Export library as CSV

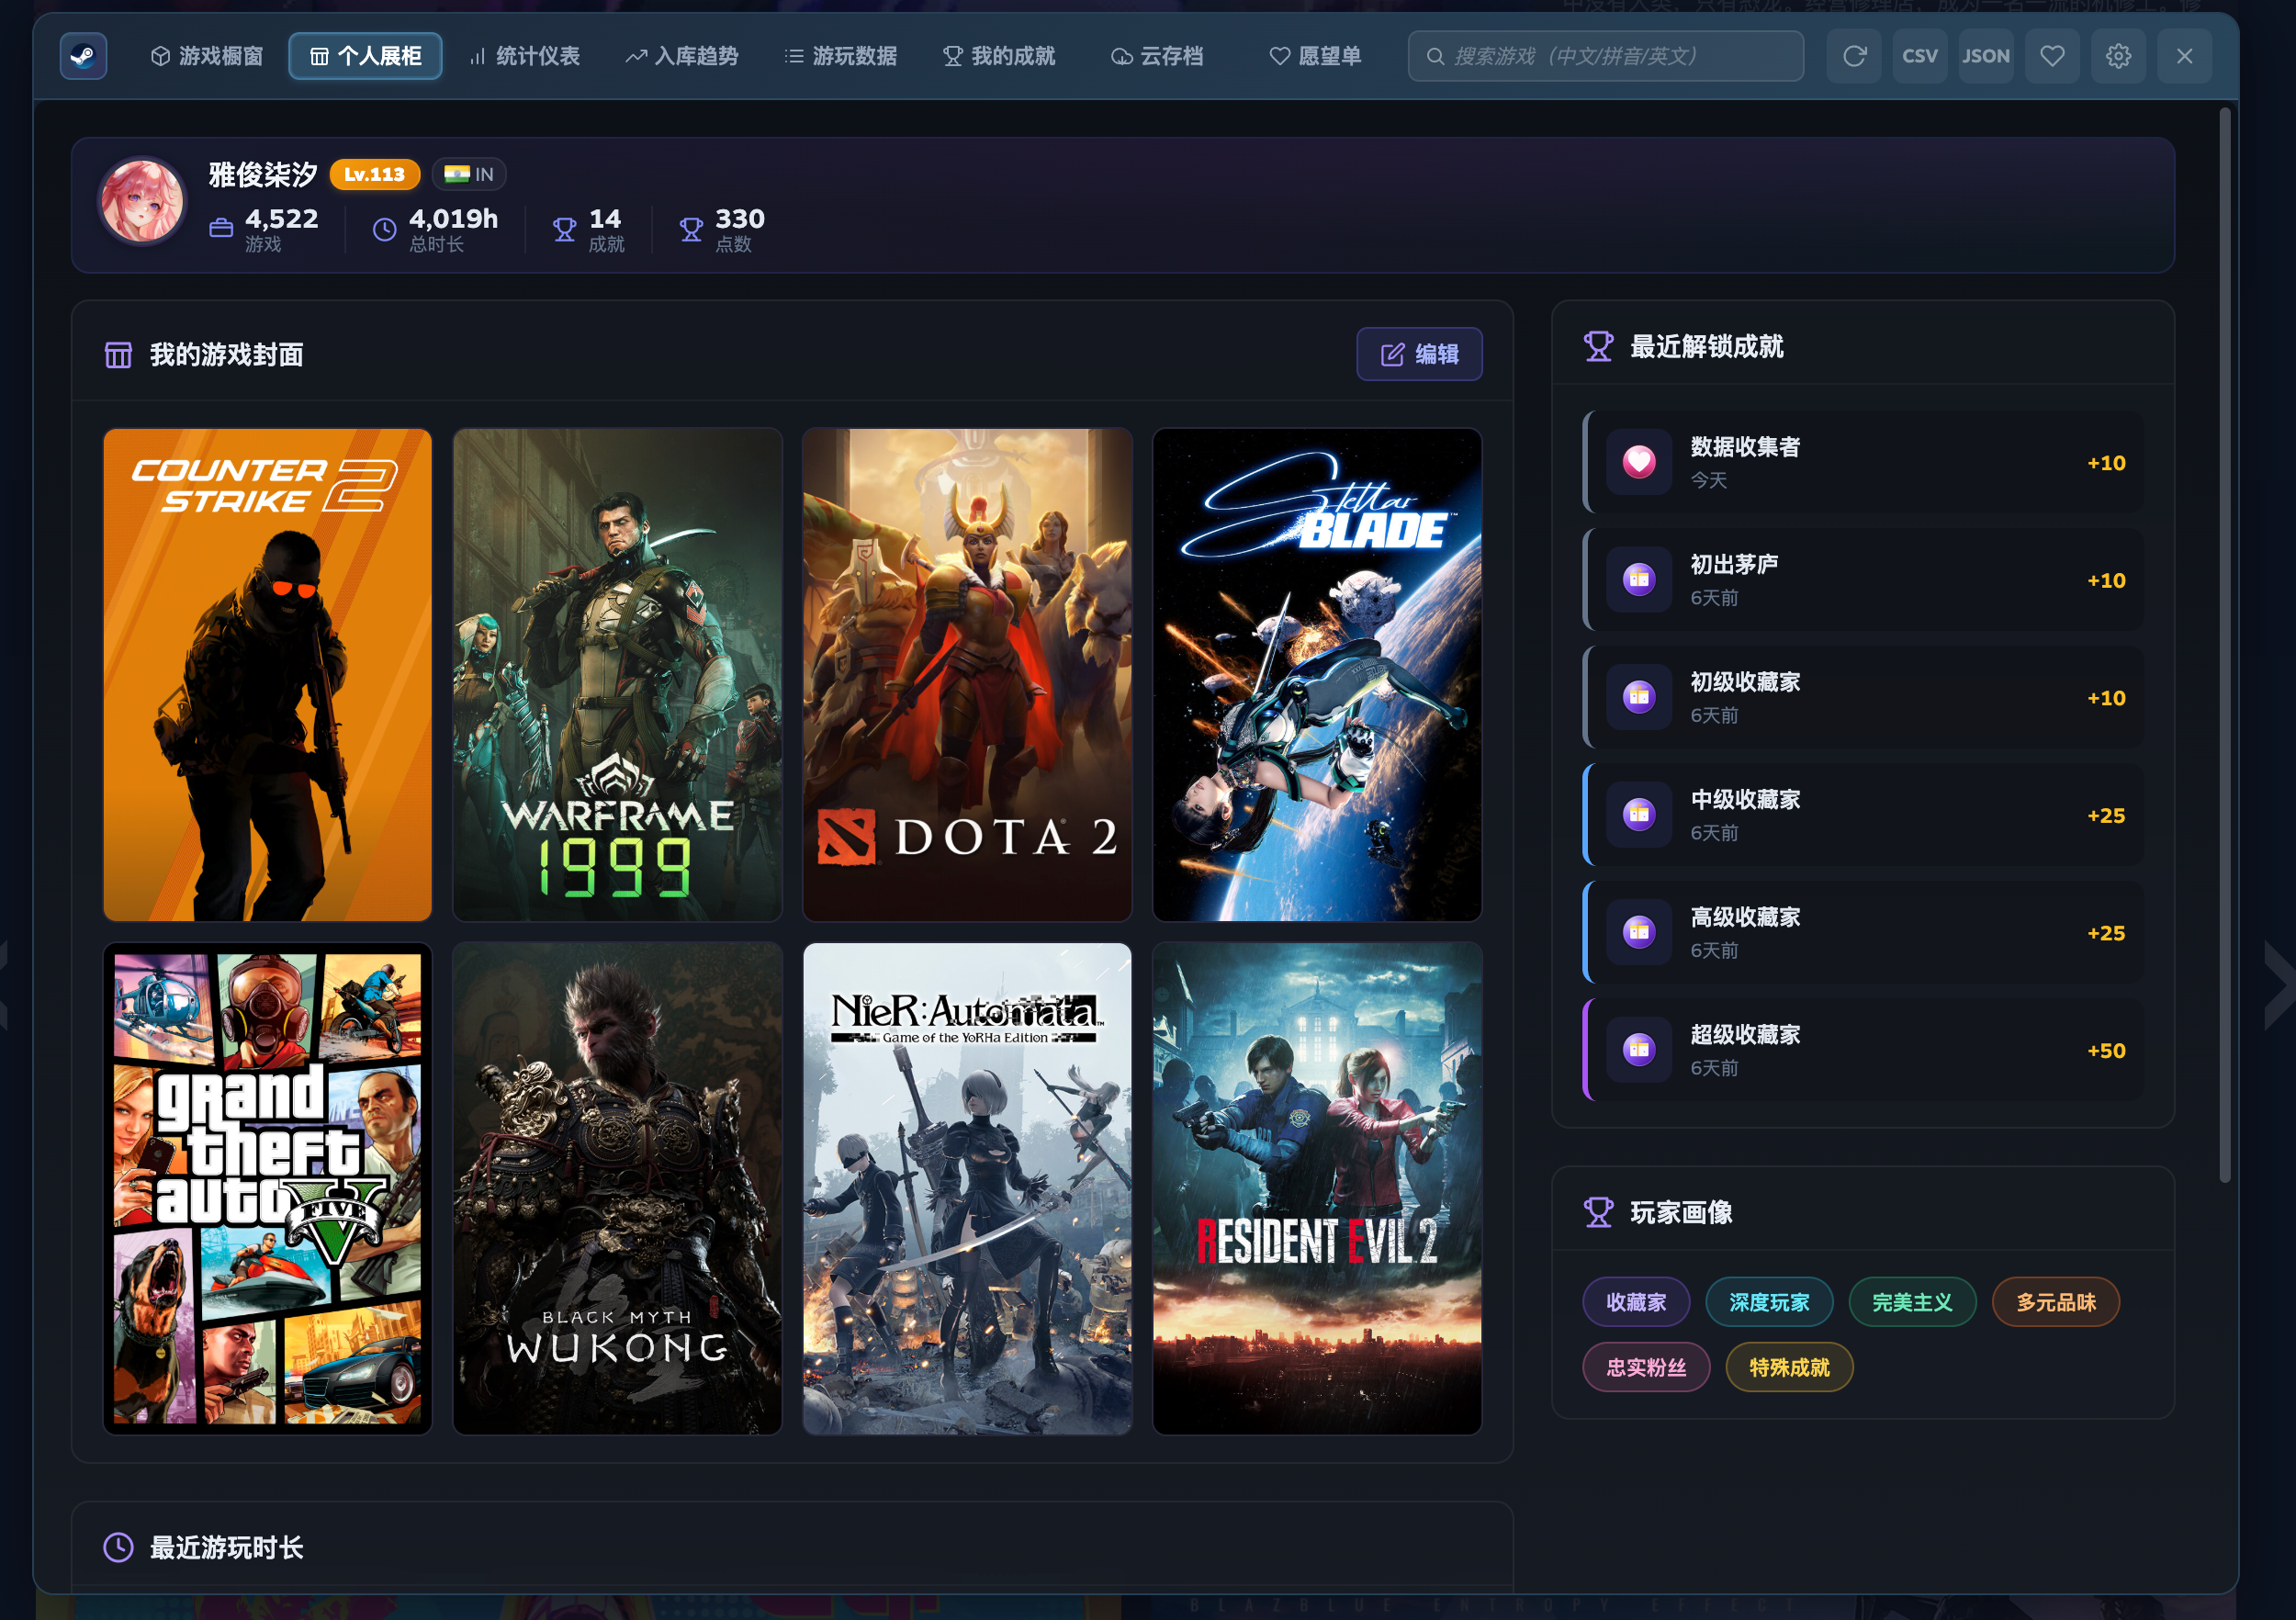1920,56
